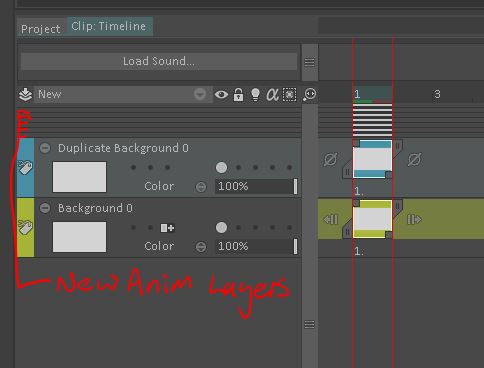Viewport: 484px width, 368px height.
Task: Toggle visibility circle of Background 0
Action: pyautogui.click(x=221, y=228)
